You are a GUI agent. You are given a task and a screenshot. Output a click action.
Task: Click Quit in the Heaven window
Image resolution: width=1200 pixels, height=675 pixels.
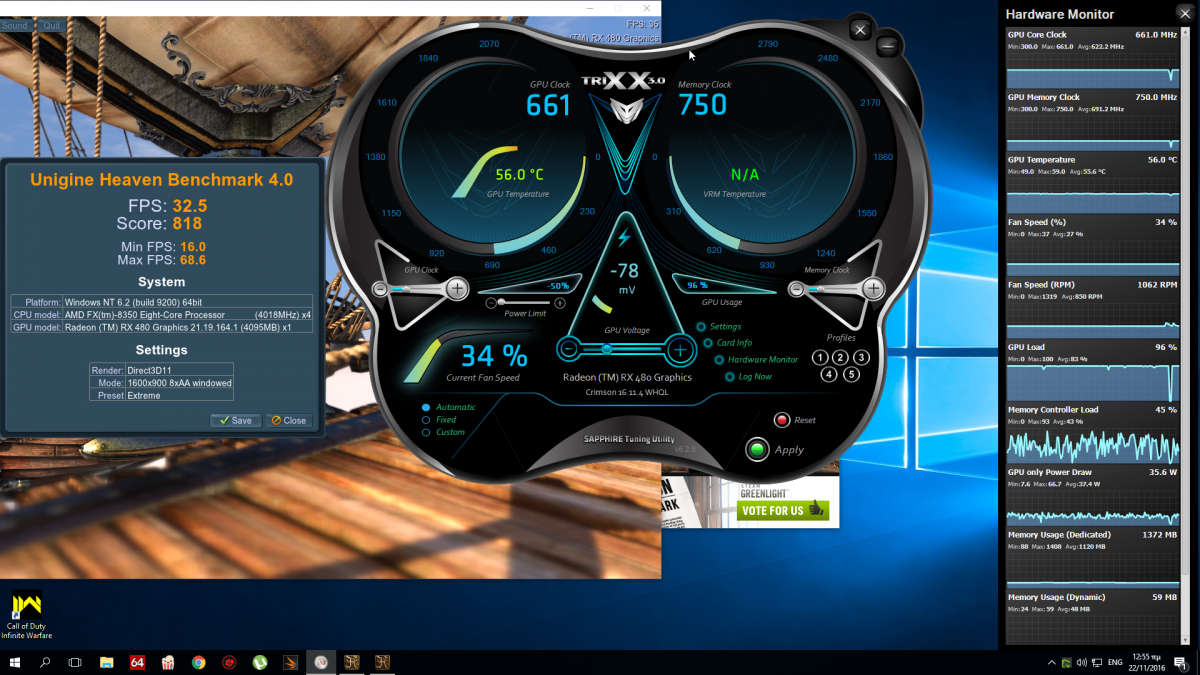point(50,25)
